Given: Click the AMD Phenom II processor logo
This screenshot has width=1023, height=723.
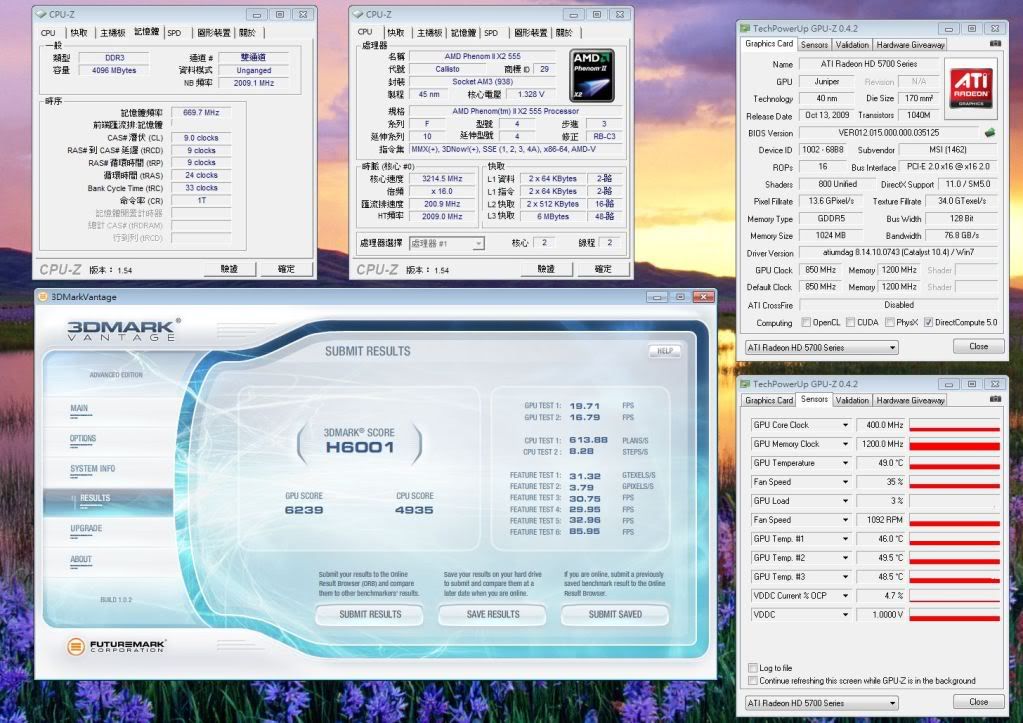Looking at the screenshot, I should [x=592, y=75].
